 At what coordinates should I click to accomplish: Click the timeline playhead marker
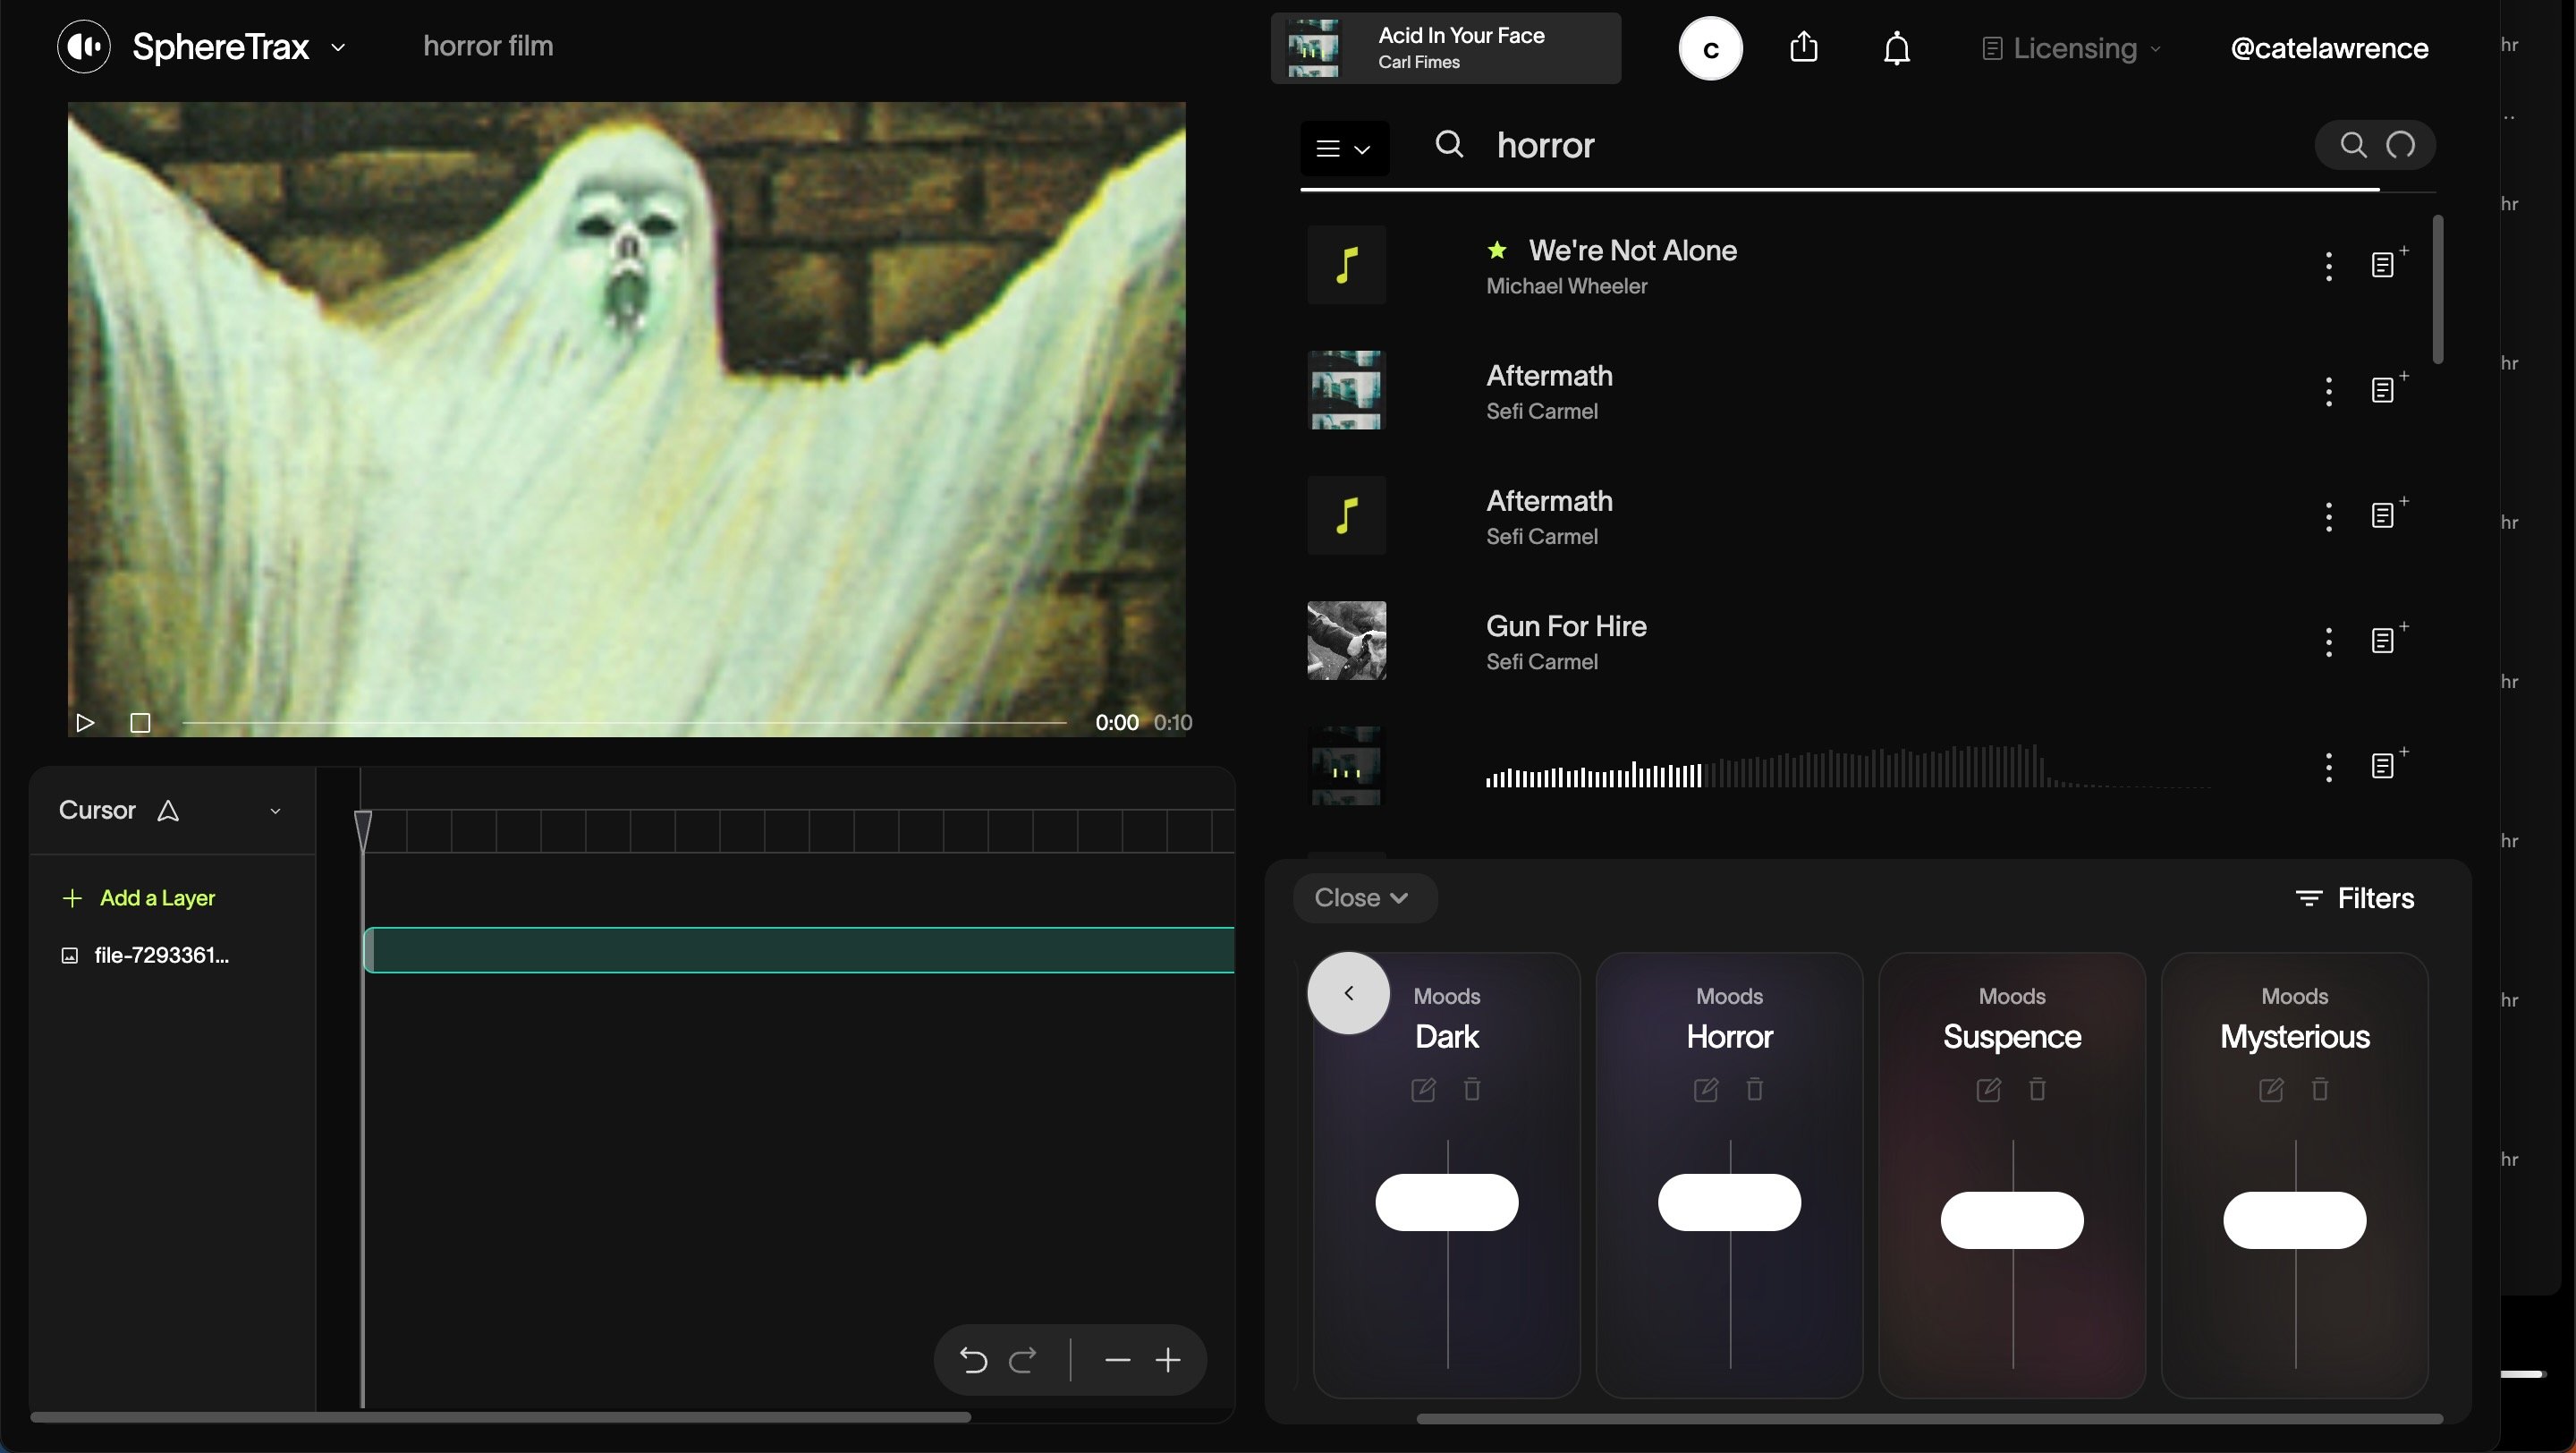[363, 831]
